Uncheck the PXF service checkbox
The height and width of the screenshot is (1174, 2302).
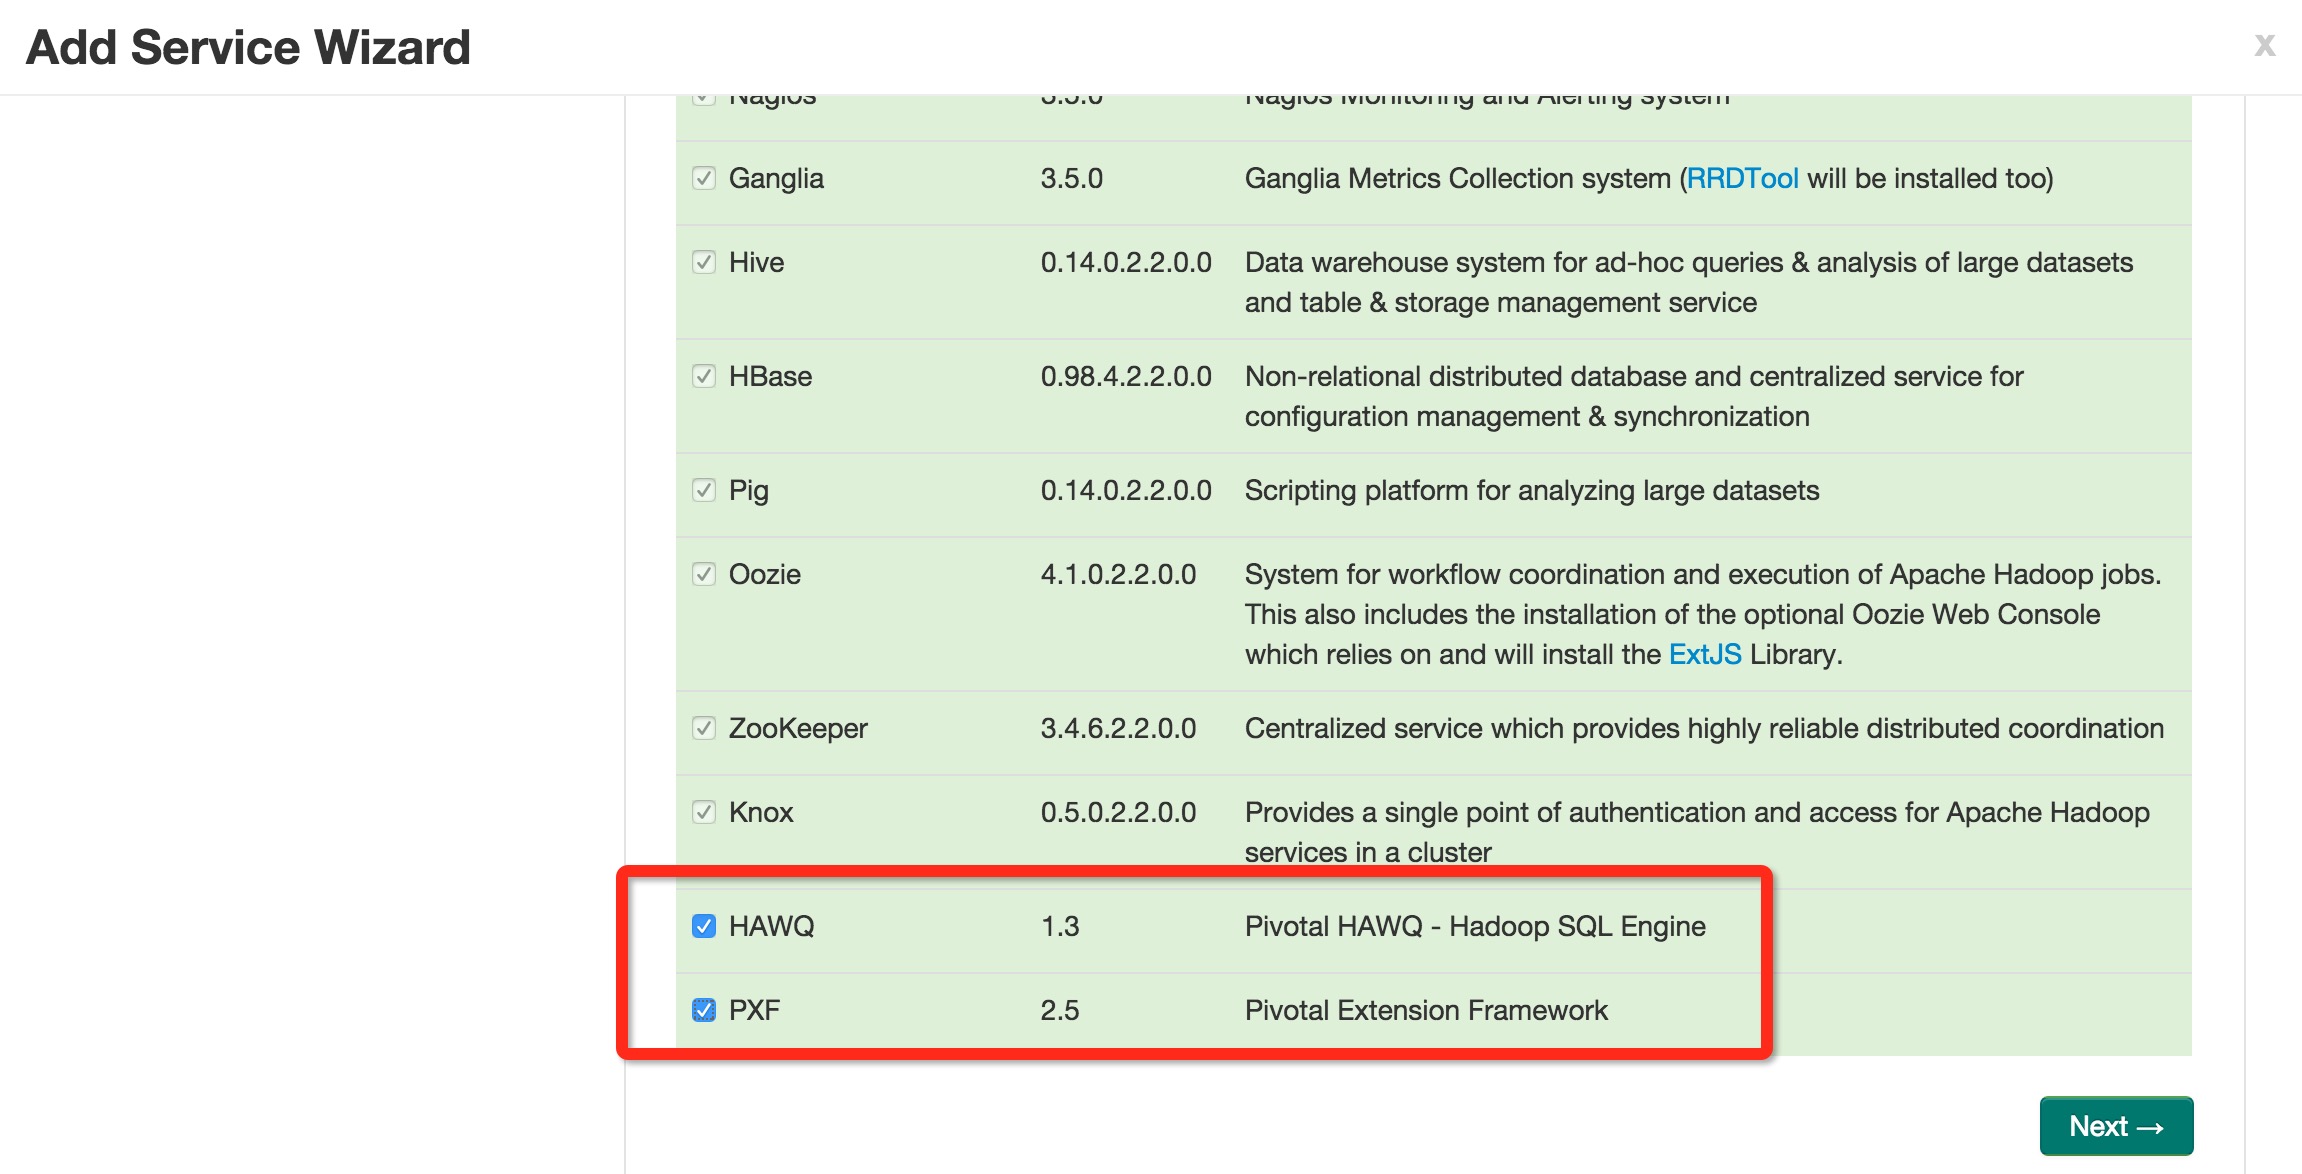coord(704,1010)
